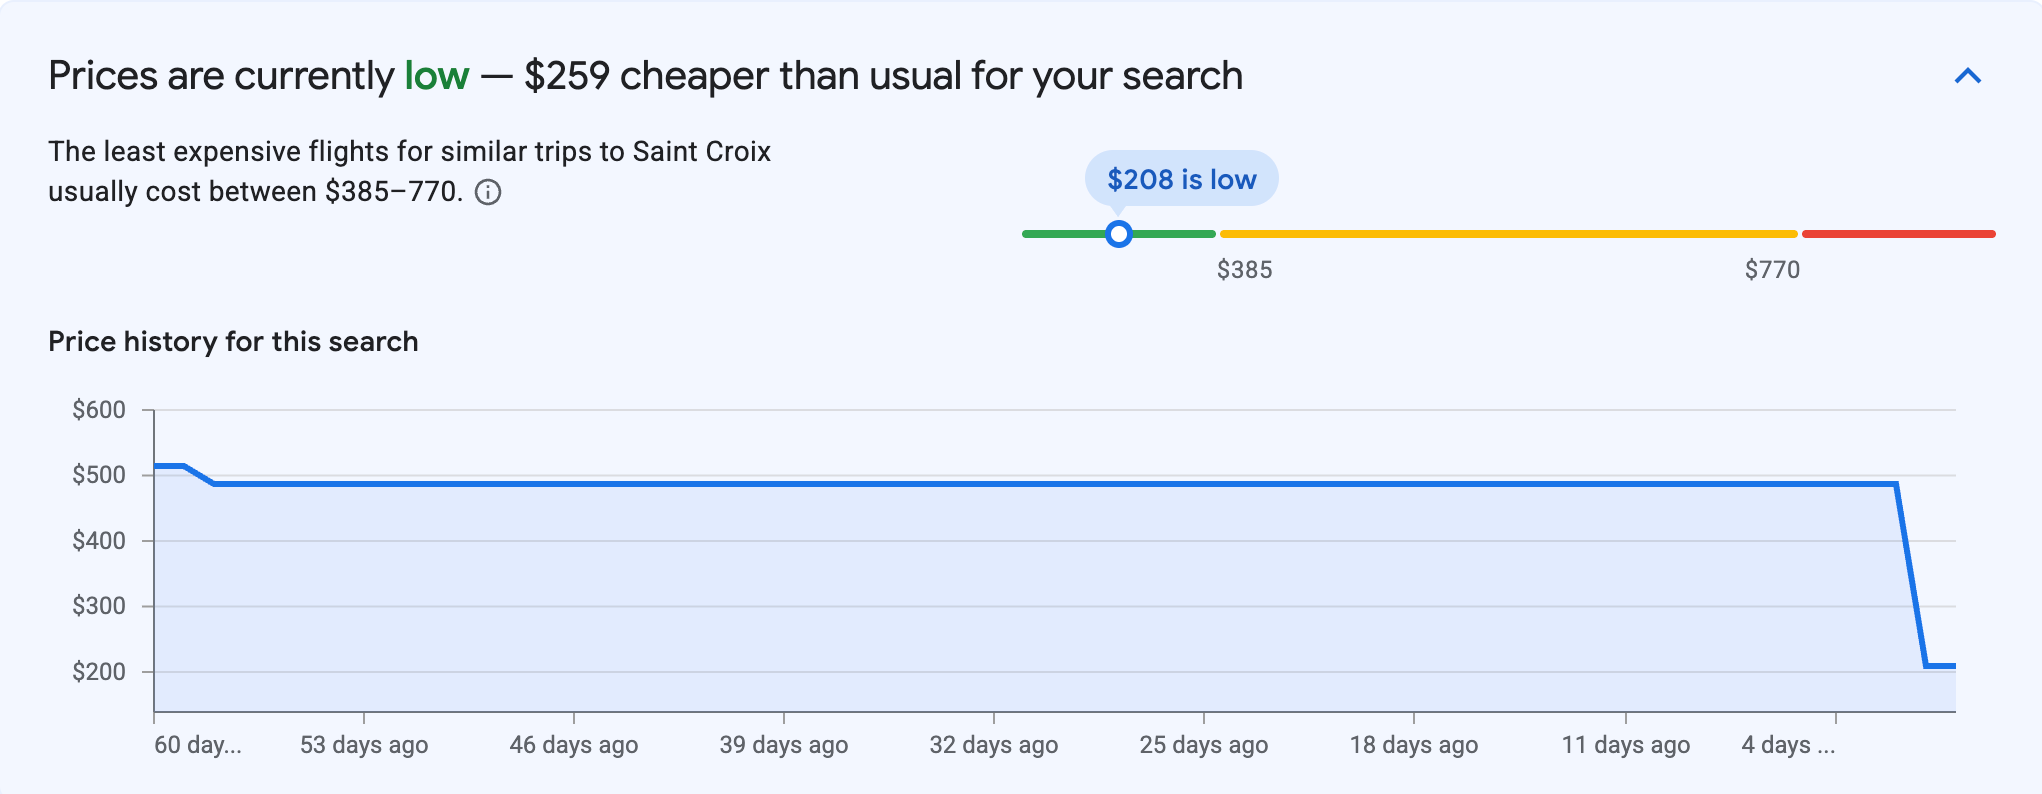The height and width of the screenshot is (794, 2042).
Task: Click the $385 range label
Action: click(x=1244, y=270)
